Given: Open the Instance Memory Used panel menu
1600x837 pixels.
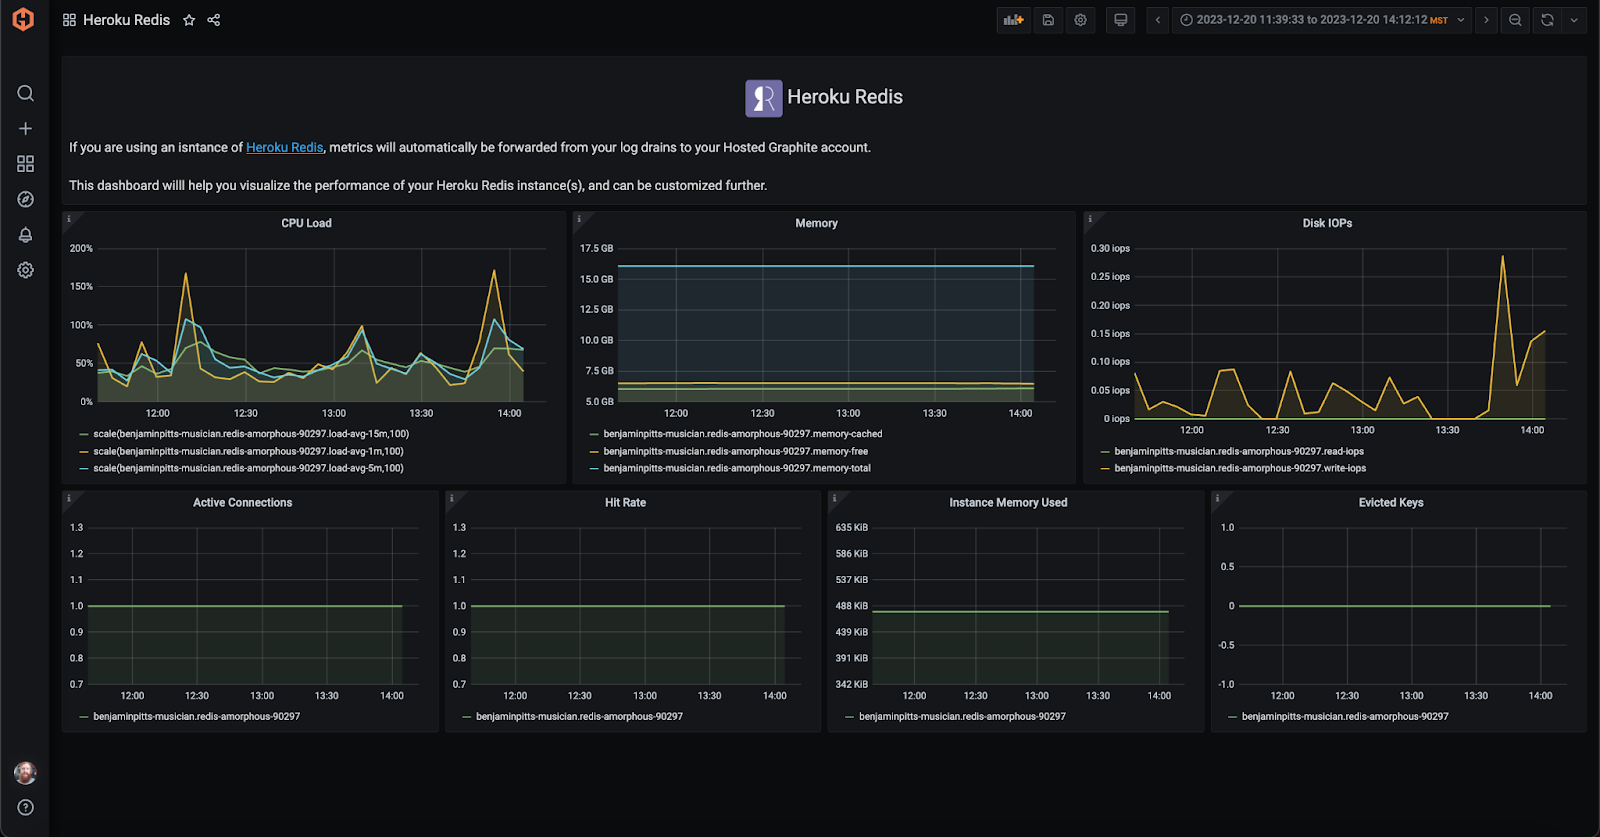Looking at the screenshot, I should [1008, 503].
